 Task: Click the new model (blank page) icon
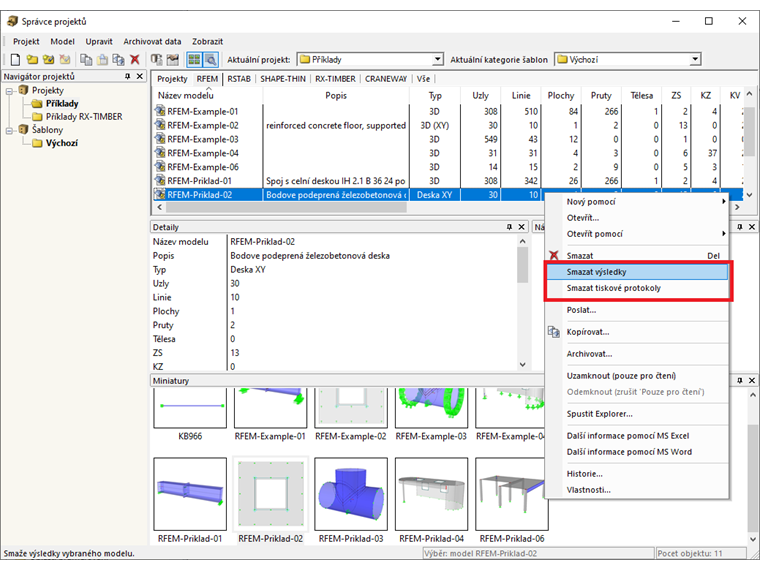tap(16, 60)
